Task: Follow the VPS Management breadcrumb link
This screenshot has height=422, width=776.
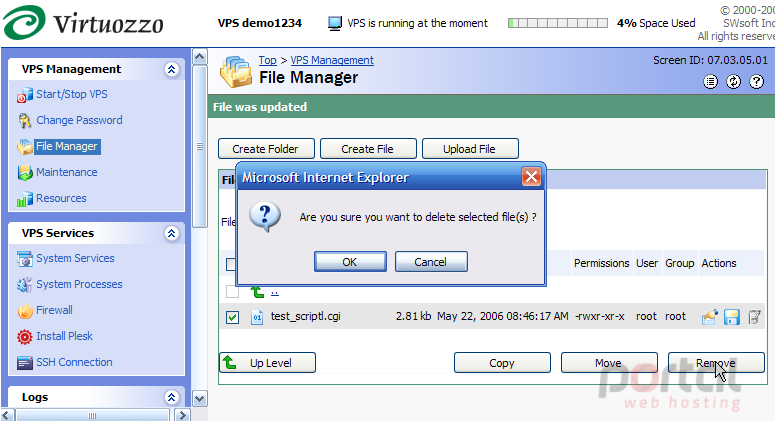Action: [x=332, y=60]
